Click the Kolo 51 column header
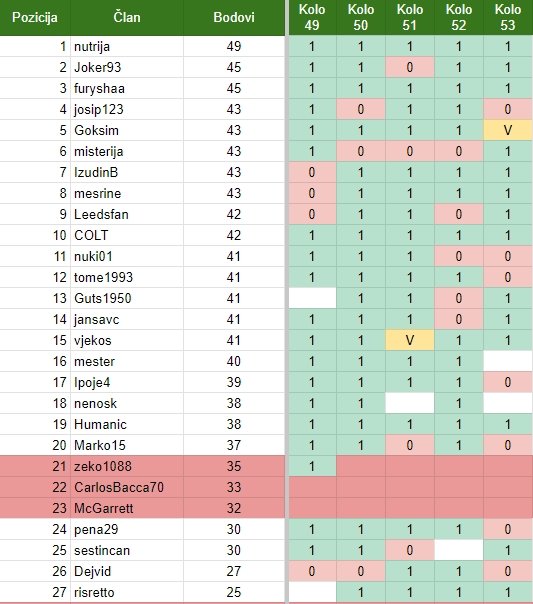Image resolution: width=533 pixels, height=604 pixels. 410,18
